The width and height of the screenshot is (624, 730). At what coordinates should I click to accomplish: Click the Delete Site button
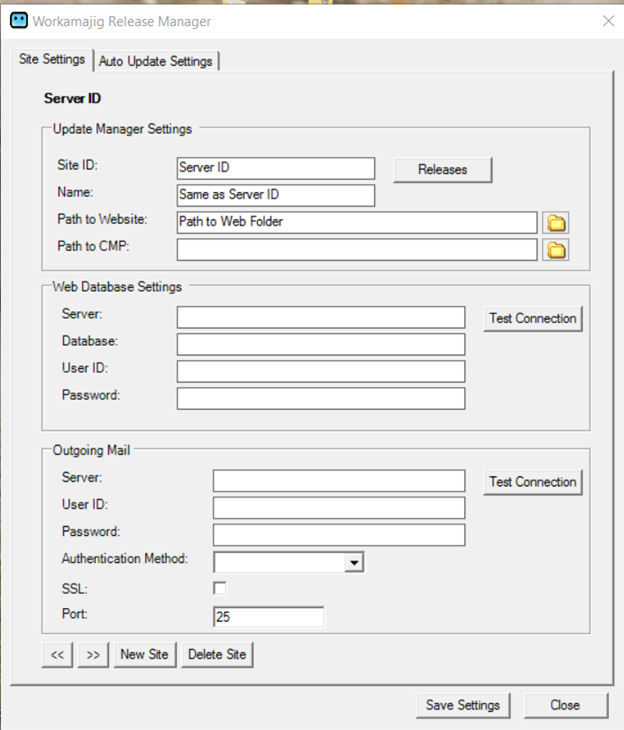click(x=217, y=655)
